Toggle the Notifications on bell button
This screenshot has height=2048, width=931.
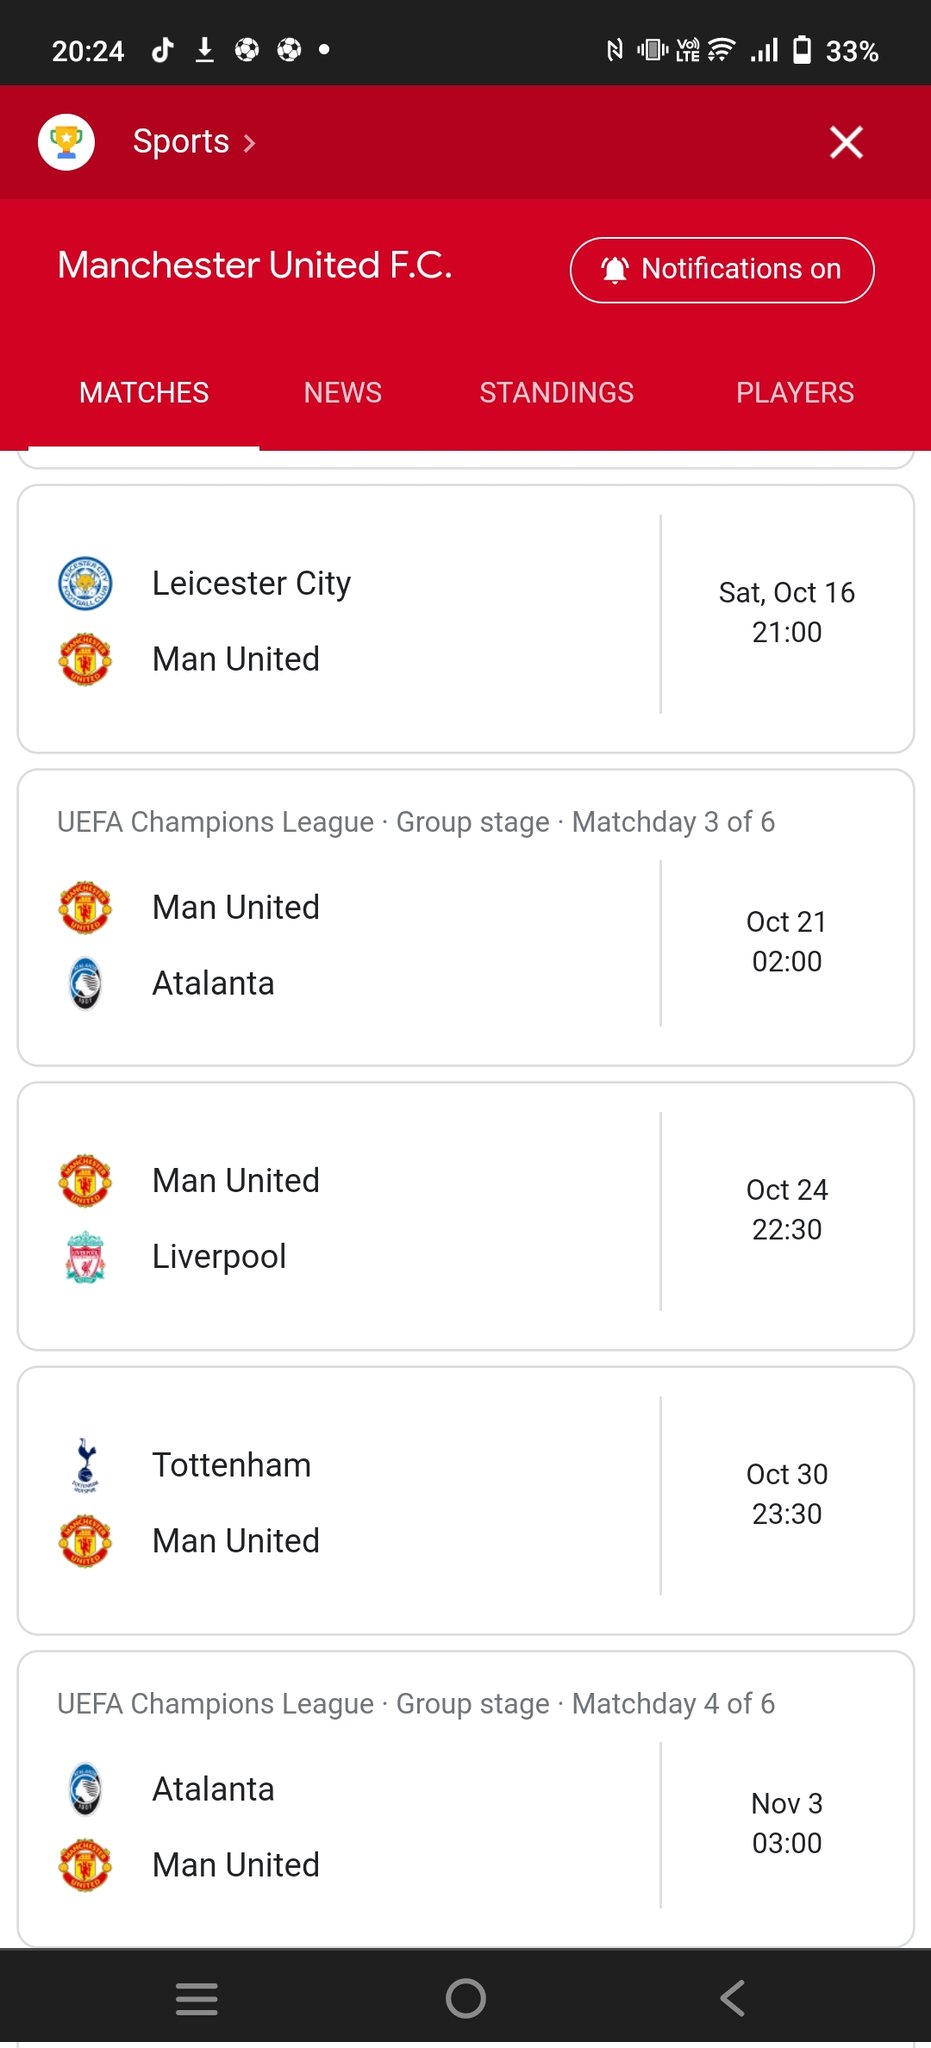721,270
